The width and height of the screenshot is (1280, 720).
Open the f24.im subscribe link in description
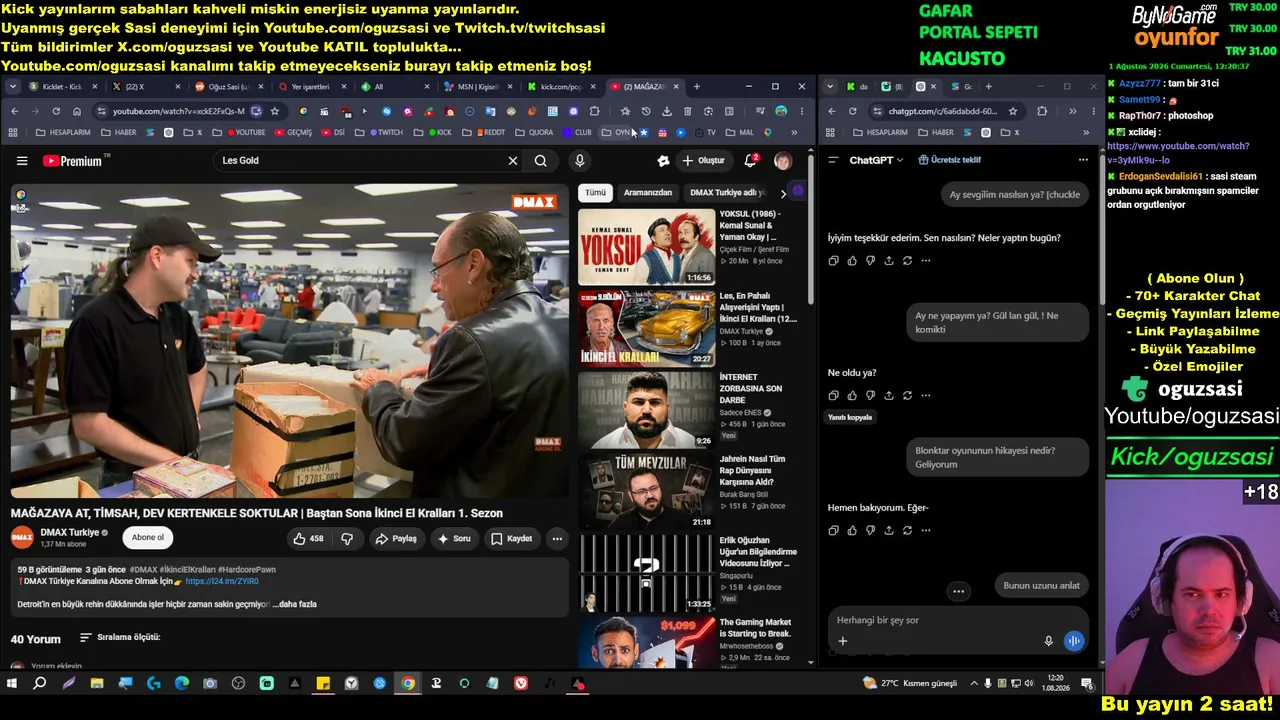click(x=222, y=581)
